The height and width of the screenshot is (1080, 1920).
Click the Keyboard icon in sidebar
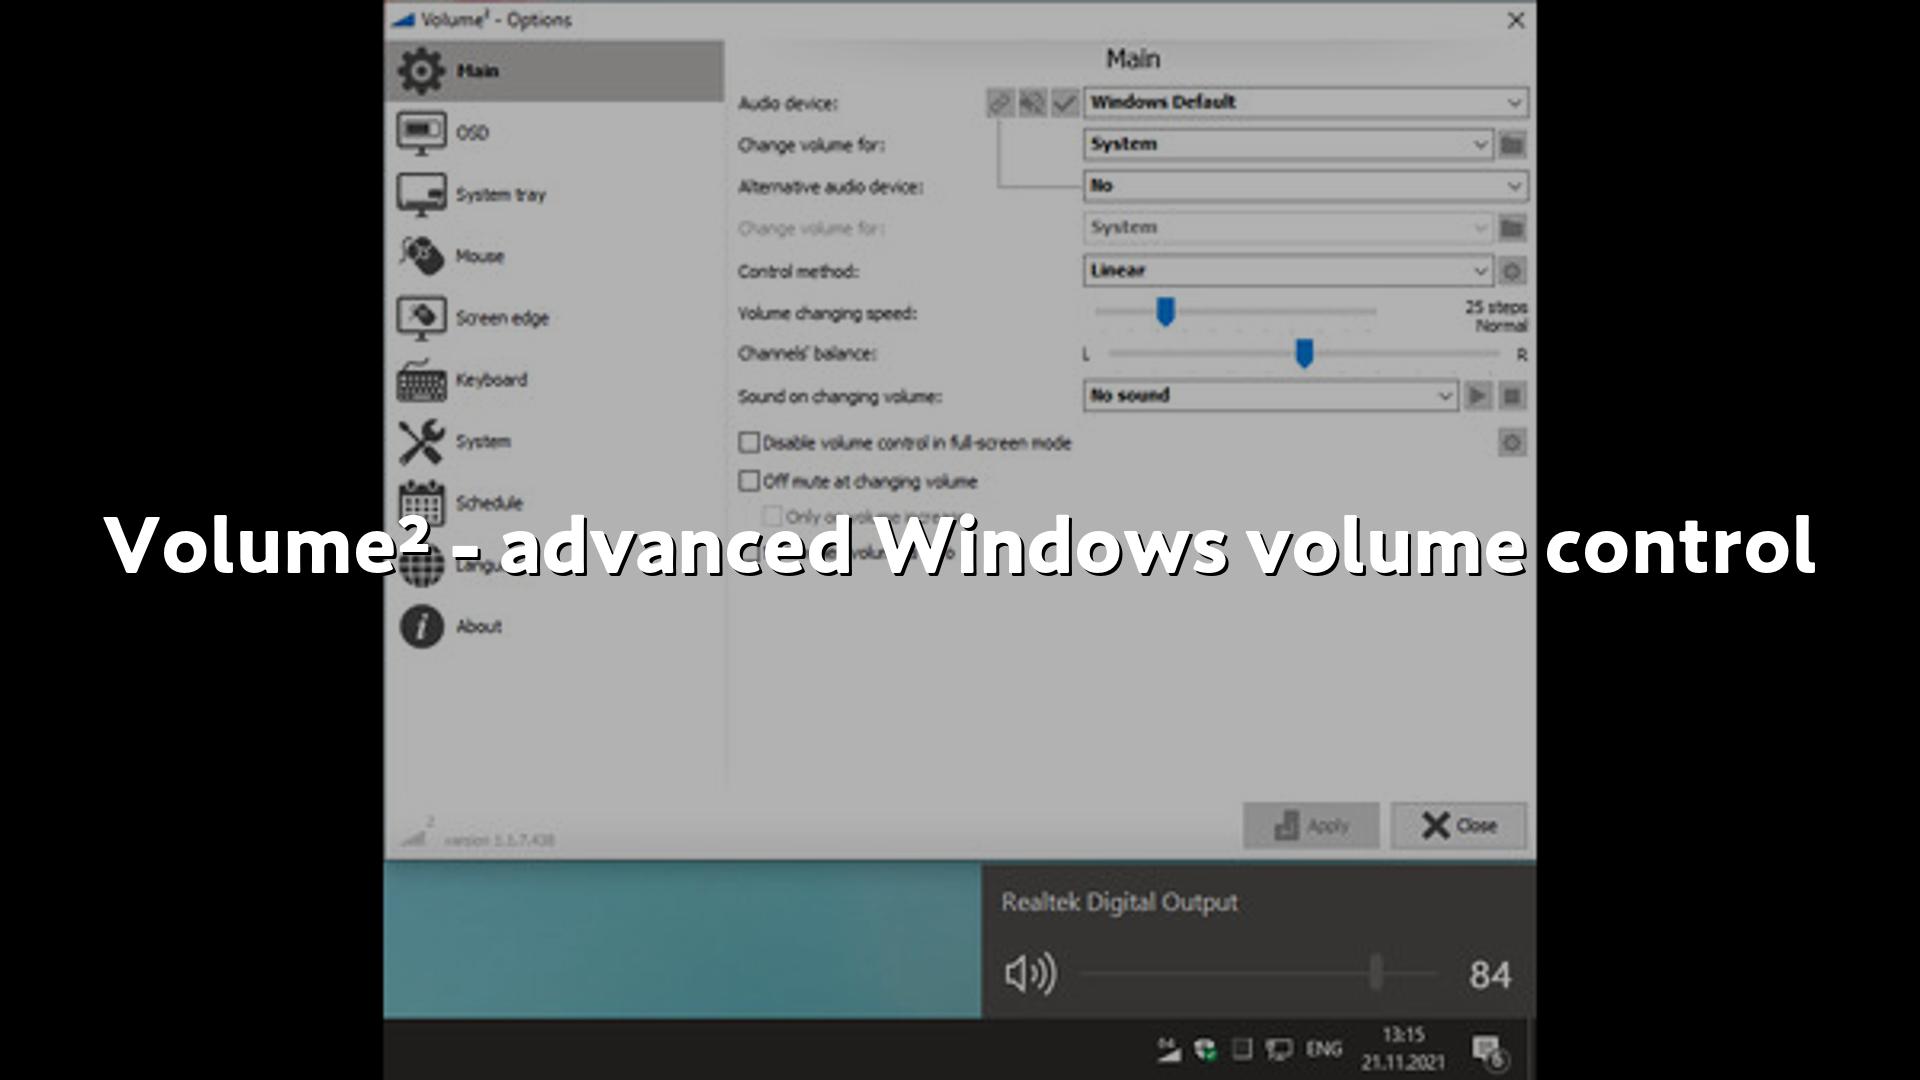click(x=421, y=380)
